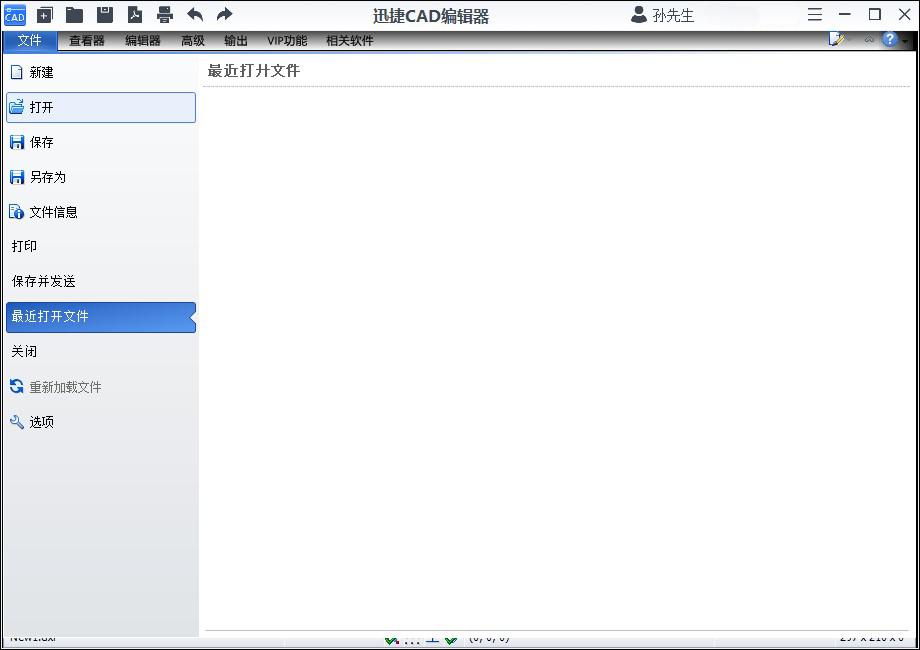920x650 pixels.
Task: Expand the dropdown arrow beside the help icon
Action: coord(905,40)
